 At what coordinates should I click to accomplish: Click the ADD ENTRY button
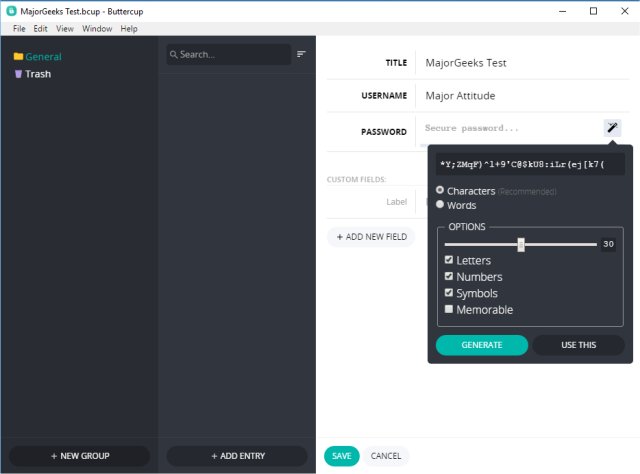pos(238,456)
